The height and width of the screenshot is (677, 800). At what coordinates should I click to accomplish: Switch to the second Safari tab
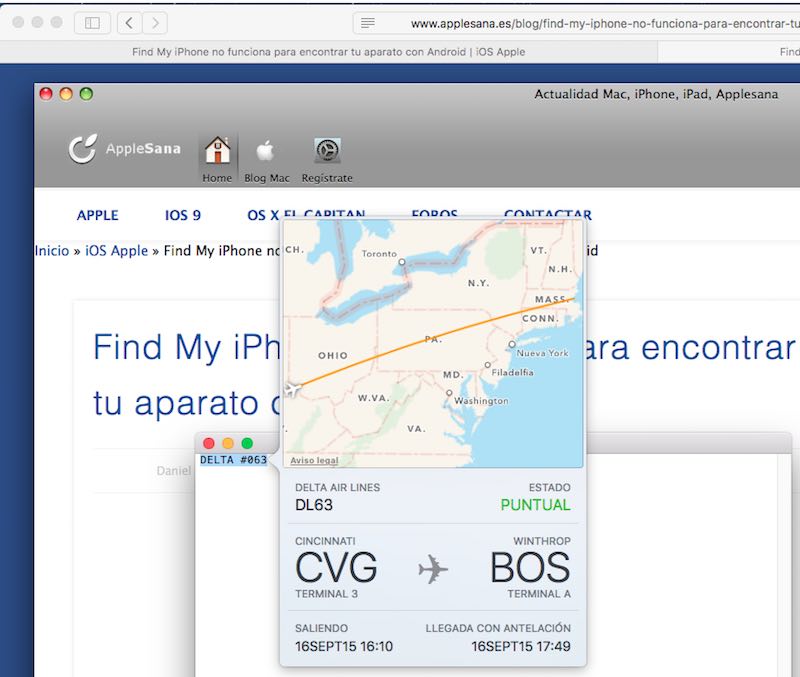coord(730,52)
